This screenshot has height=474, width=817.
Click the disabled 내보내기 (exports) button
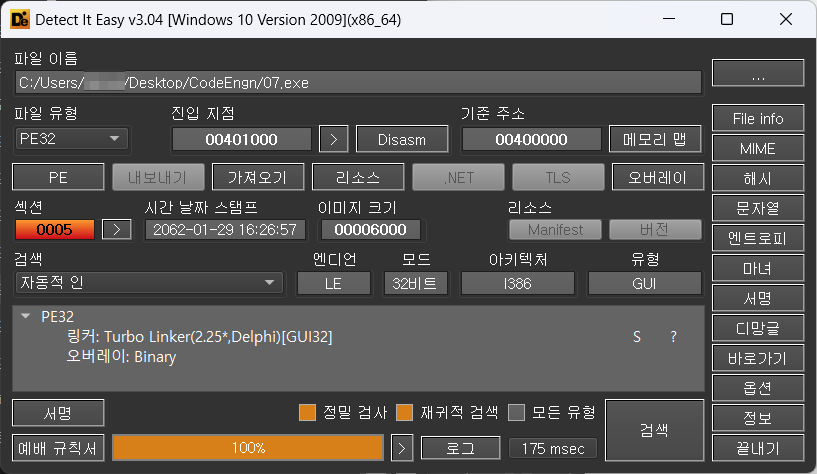[158, 178]
